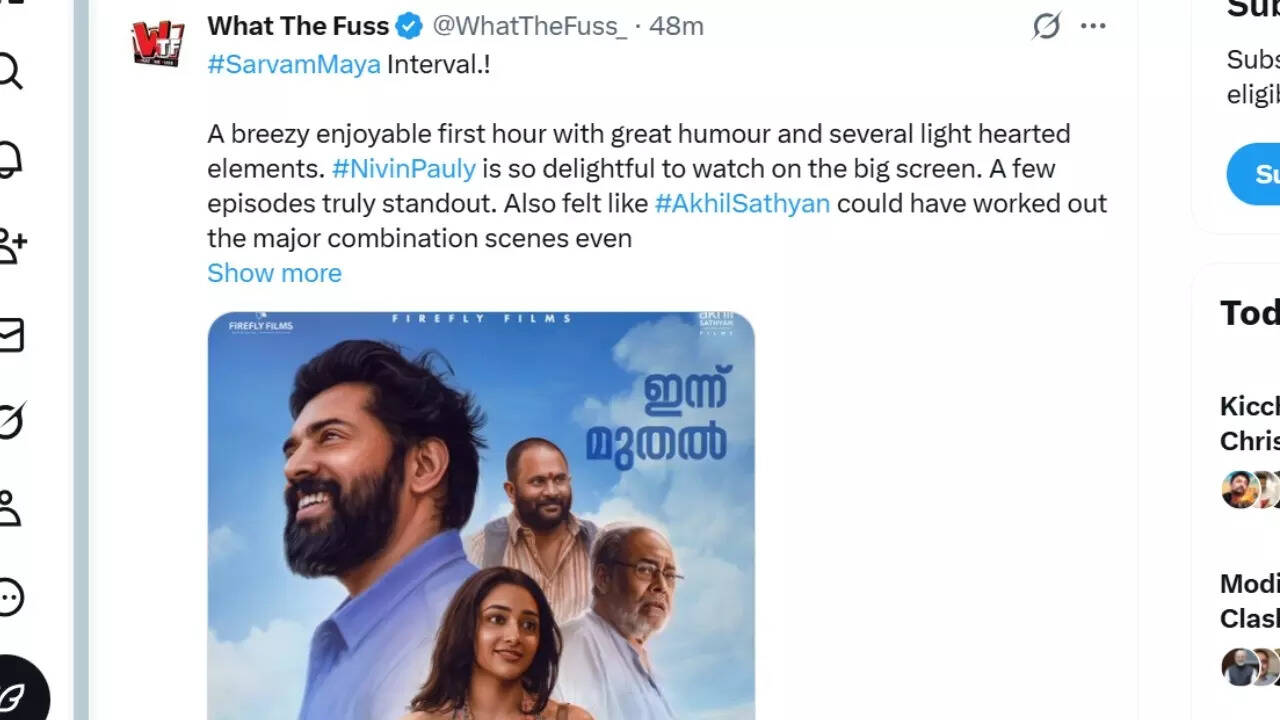Open Notifications bell in sidebar
The width and height of the screenshot is (1280, 720).
[x=10, y=158]
